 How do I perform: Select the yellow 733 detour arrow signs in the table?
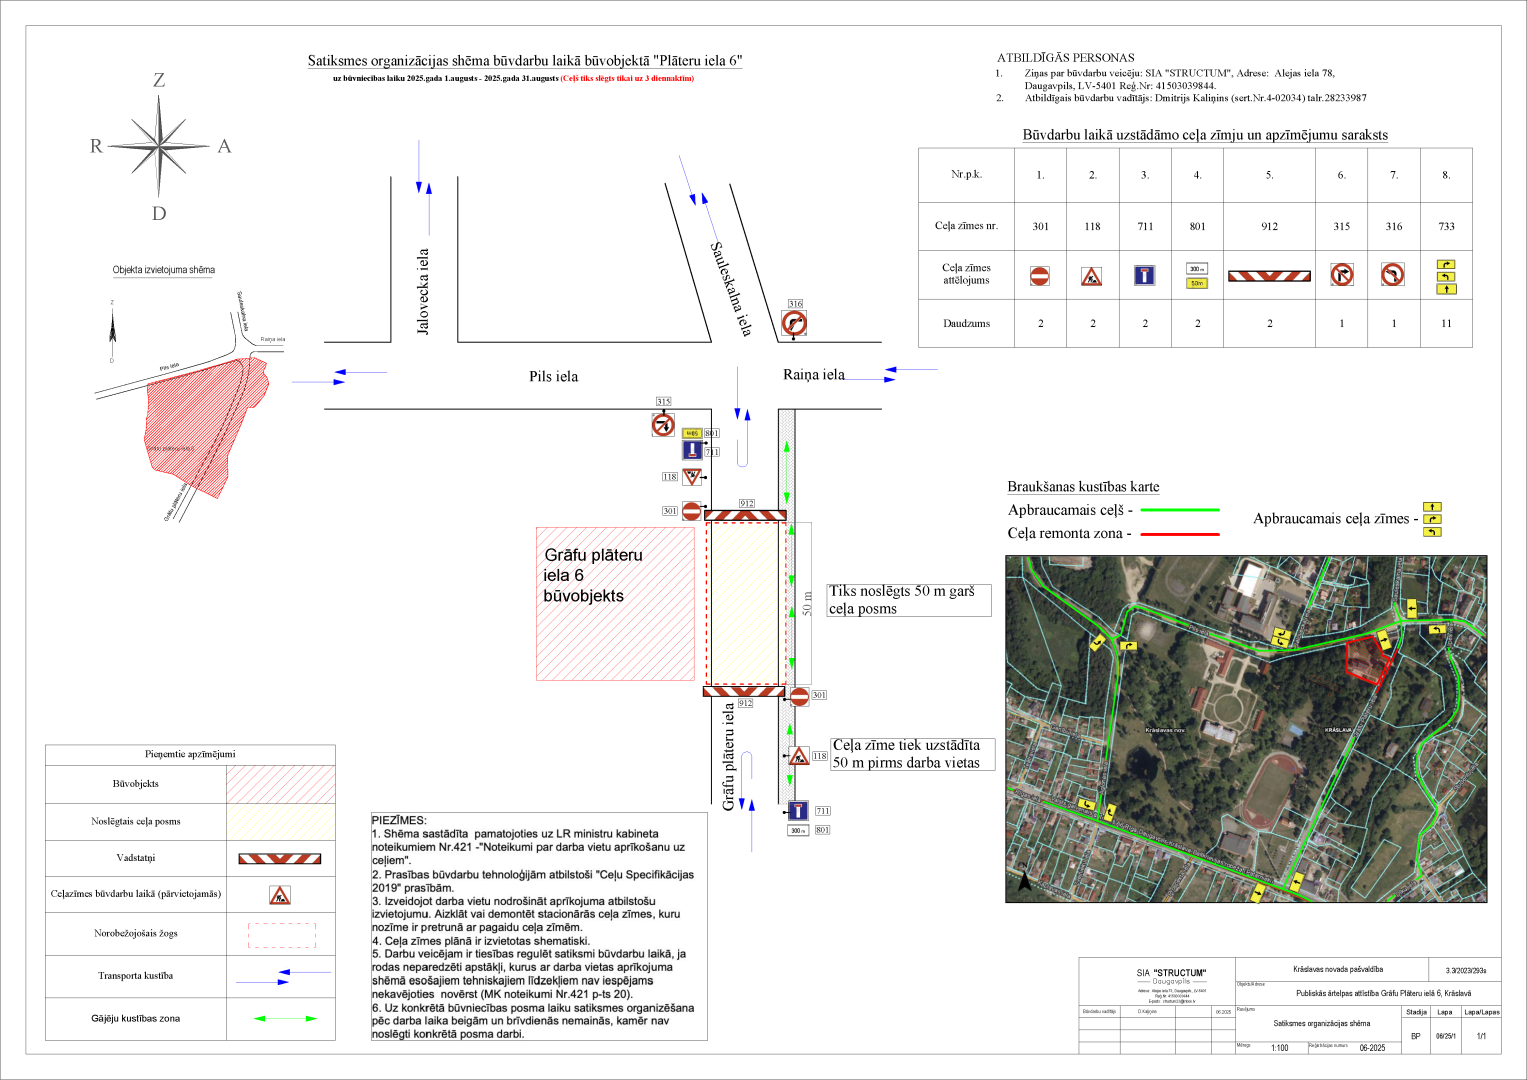(x=1446, y=277)
